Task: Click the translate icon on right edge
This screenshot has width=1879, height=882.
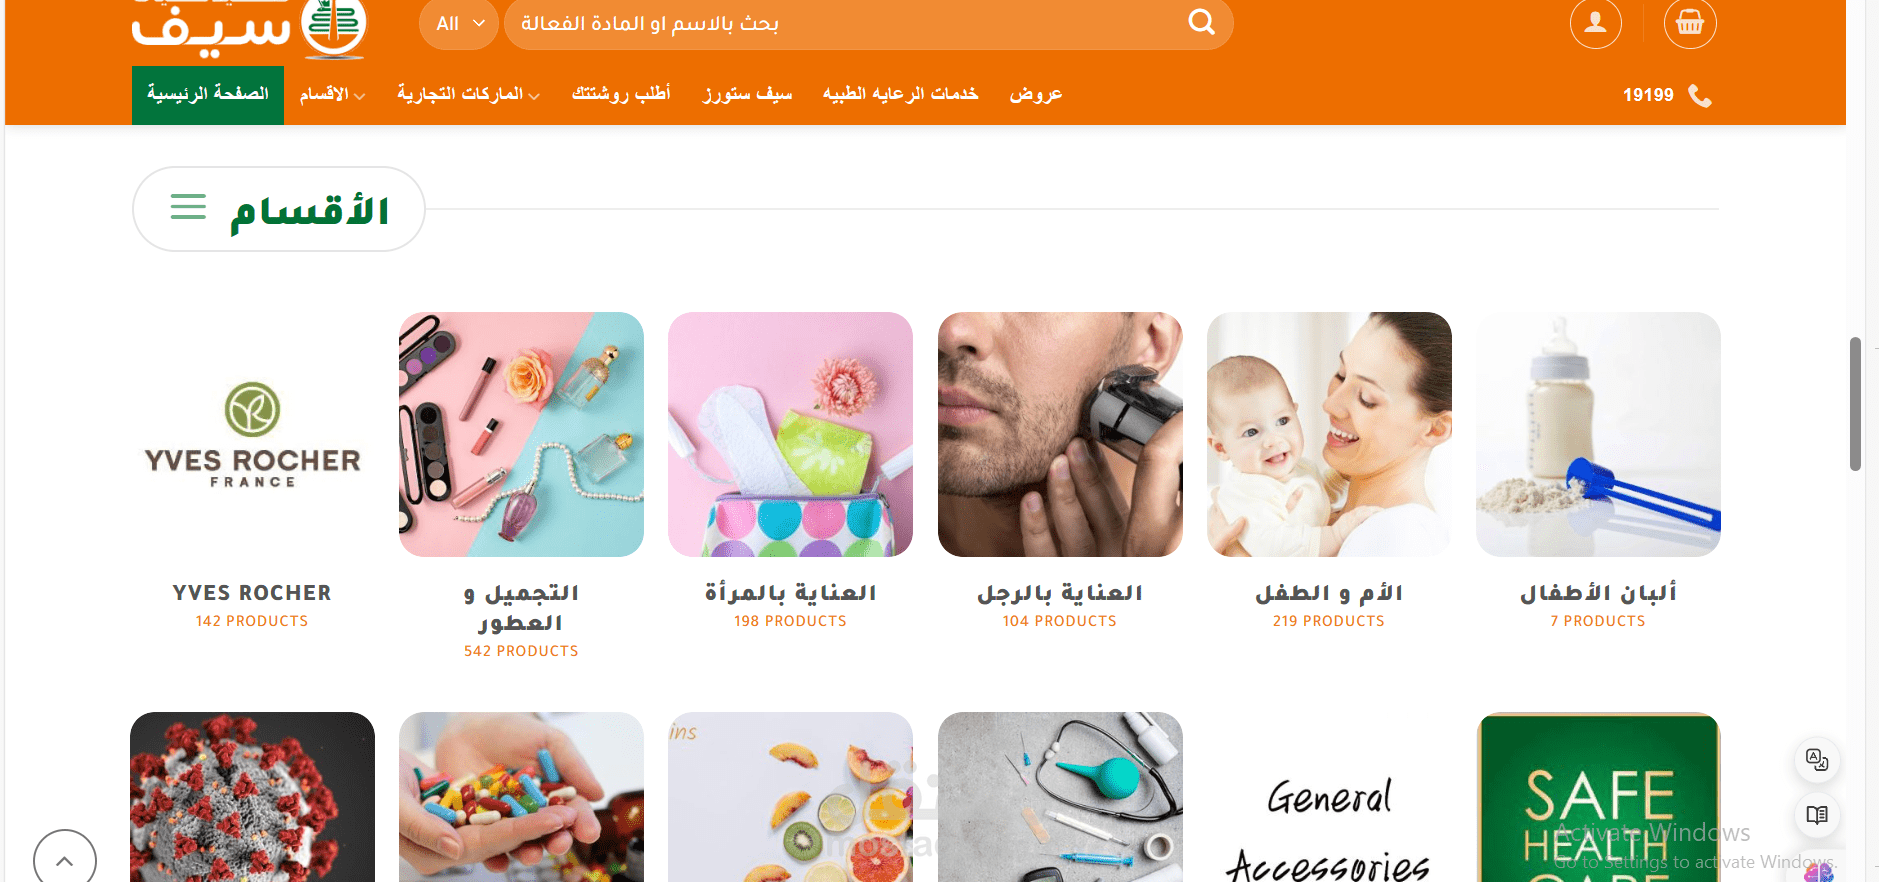Action: pyautogui.click(x=1817, y=760)
